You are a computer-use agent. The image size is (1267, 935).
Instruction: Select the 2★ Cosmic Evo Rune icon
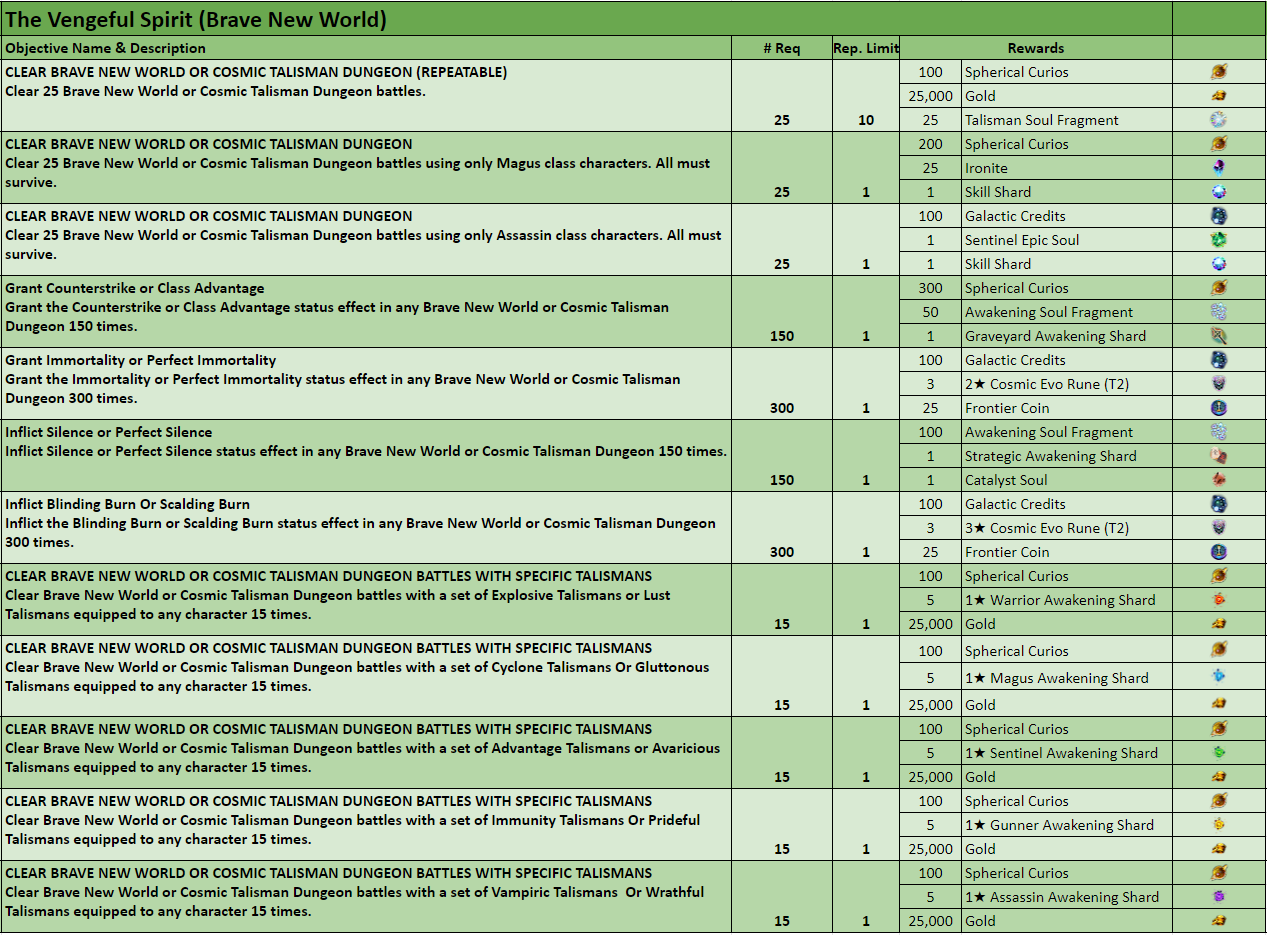click(x=1218, y=384)
